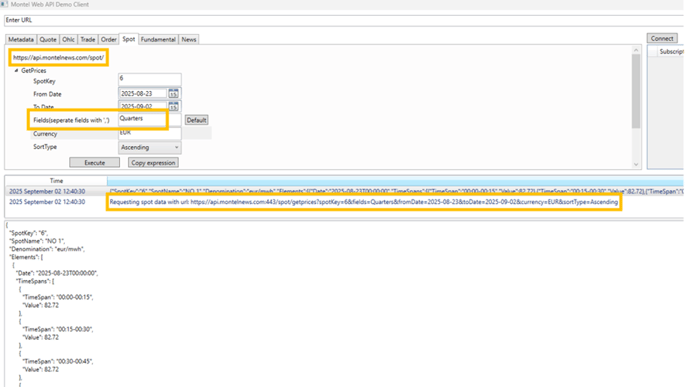Select the Requesting spot data log row
This screenshot has width=688, height=387.
point(344,202)
